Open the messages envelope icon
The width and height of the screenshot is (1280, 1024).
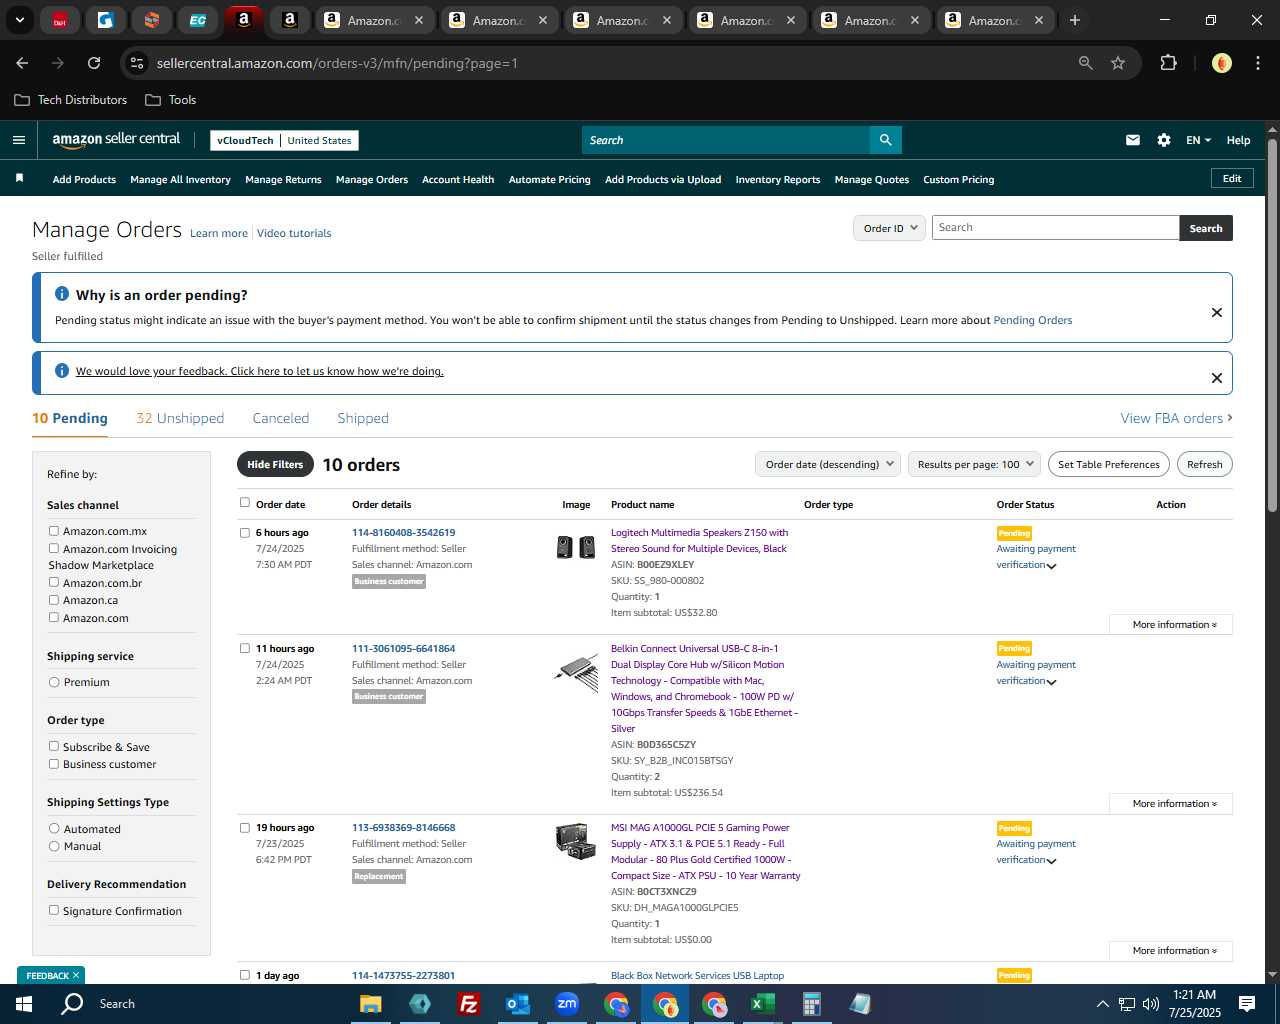point(1133,140)
